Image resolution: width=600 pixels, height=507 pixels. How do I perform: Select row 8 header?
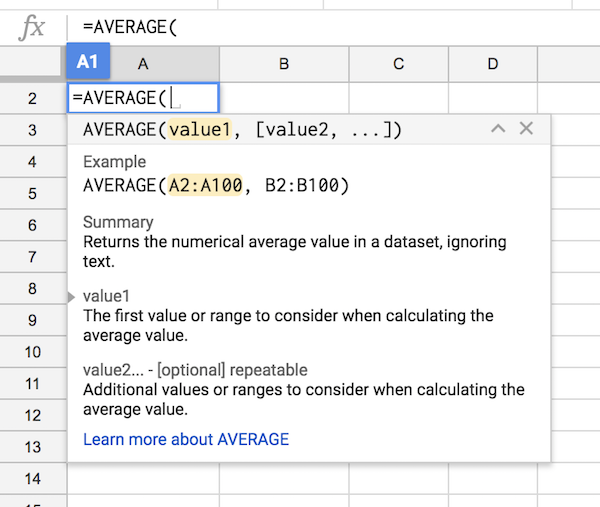click(33, 289)
